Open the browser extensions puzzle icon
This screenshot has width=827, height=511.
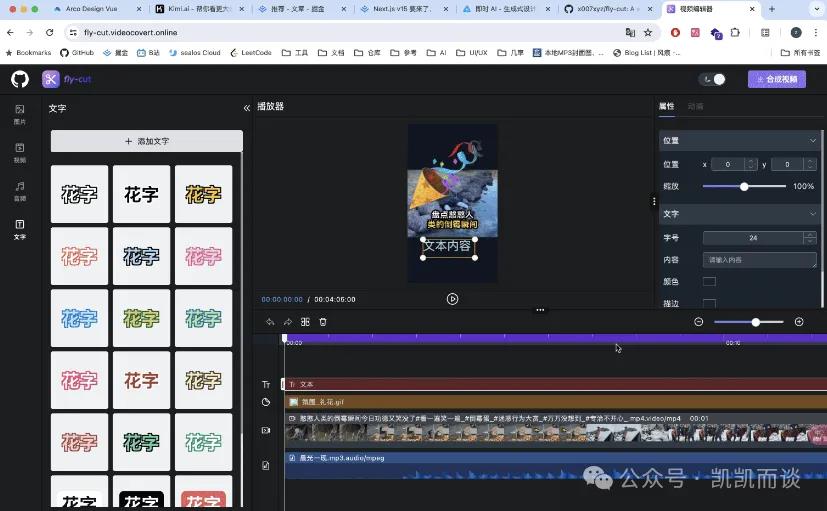(735, 33)
